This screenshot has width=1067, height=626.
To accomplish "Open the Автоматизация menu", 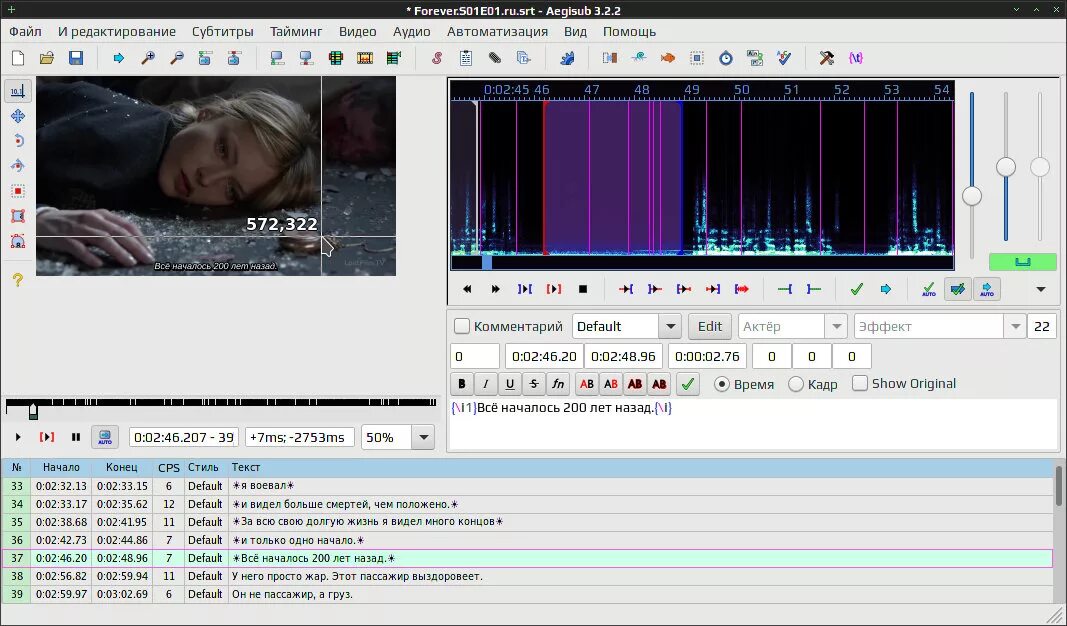I will click(x=497, y=31).
